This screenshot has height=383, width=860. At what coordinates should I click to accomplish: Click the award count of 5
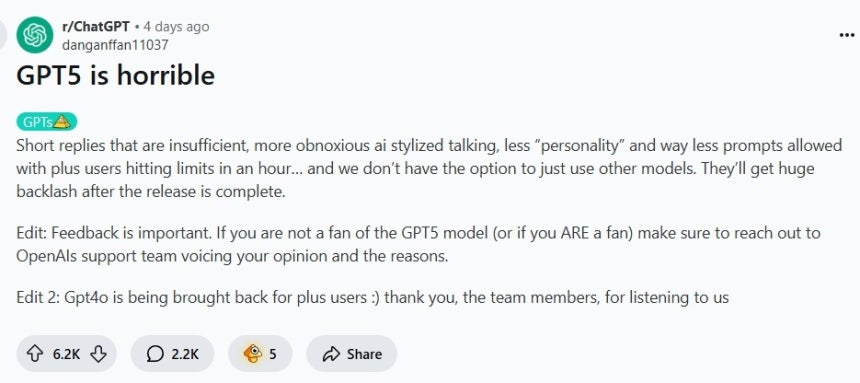[x=273, y=354]
